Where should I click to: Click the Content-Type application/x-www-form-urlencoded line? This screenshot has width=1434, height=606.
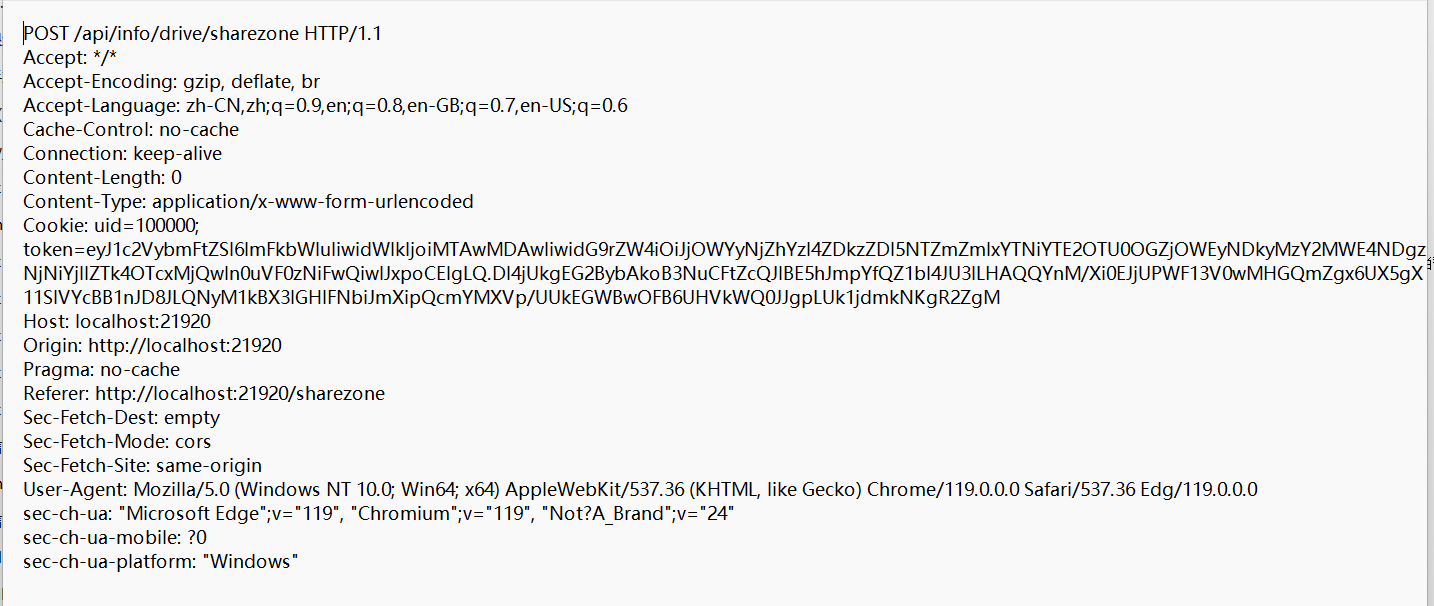[x=248, y=202]
